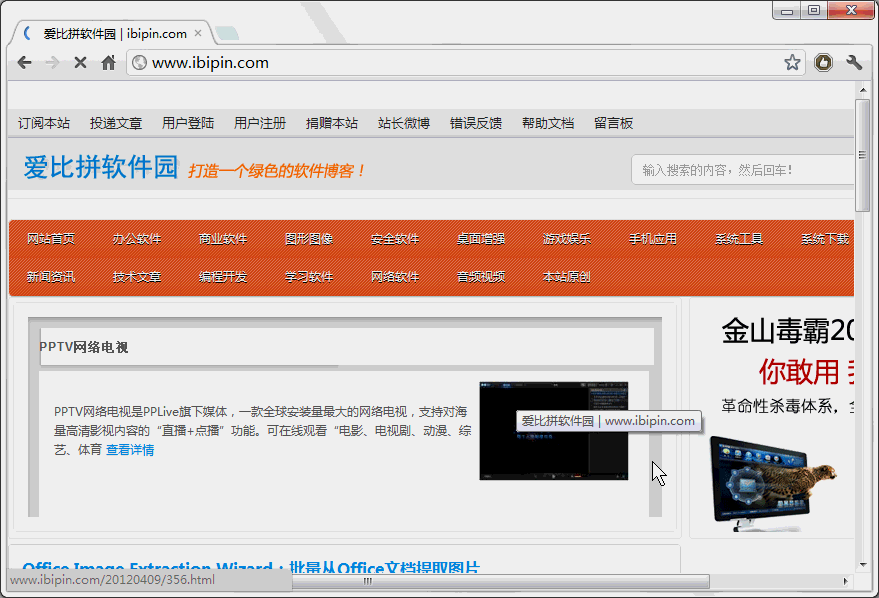Open 技术文章 category
Screen dimensions: 879x598
coord(137,276)
